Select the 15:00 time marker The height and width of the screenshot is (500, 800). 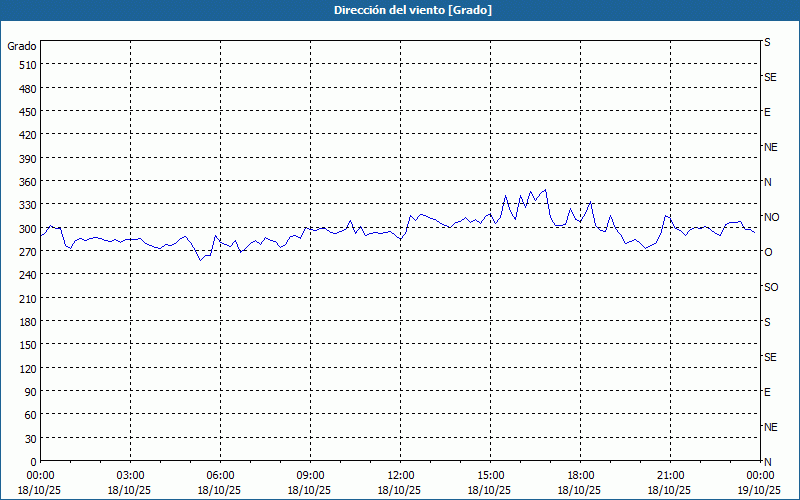[490, 475]
